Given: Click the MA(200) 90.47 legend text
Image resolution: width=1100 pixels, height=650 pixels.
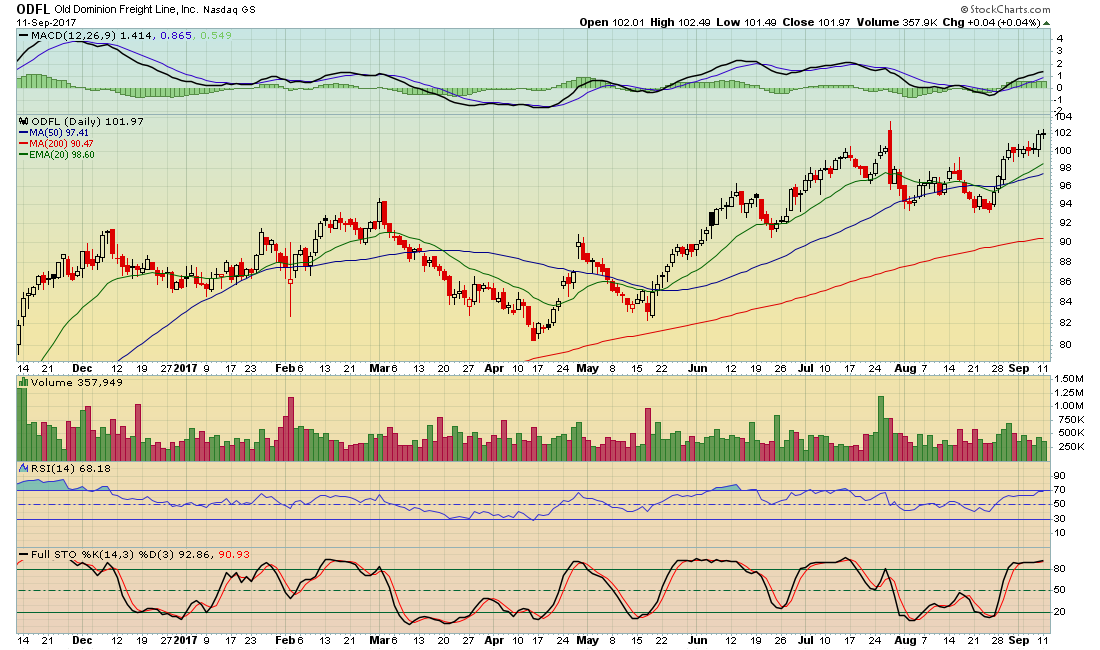Looking at the screenshot, I should (x=62, y=144).
